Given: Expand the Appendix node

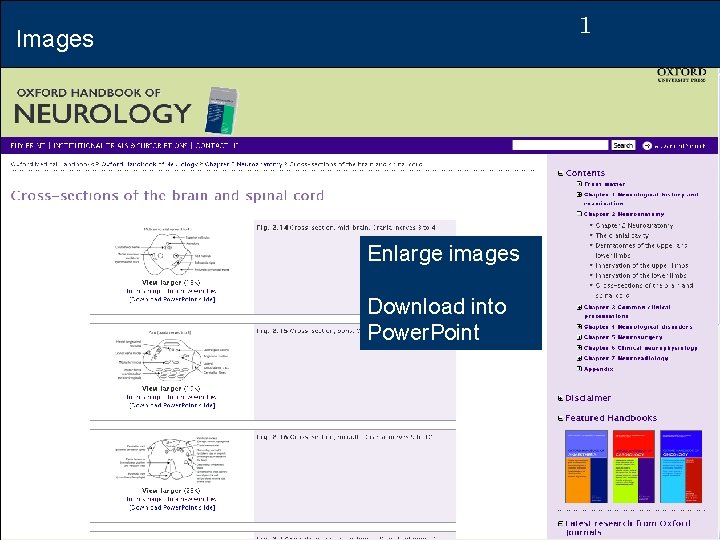Looking at the screenshot, I should point(579,369).
